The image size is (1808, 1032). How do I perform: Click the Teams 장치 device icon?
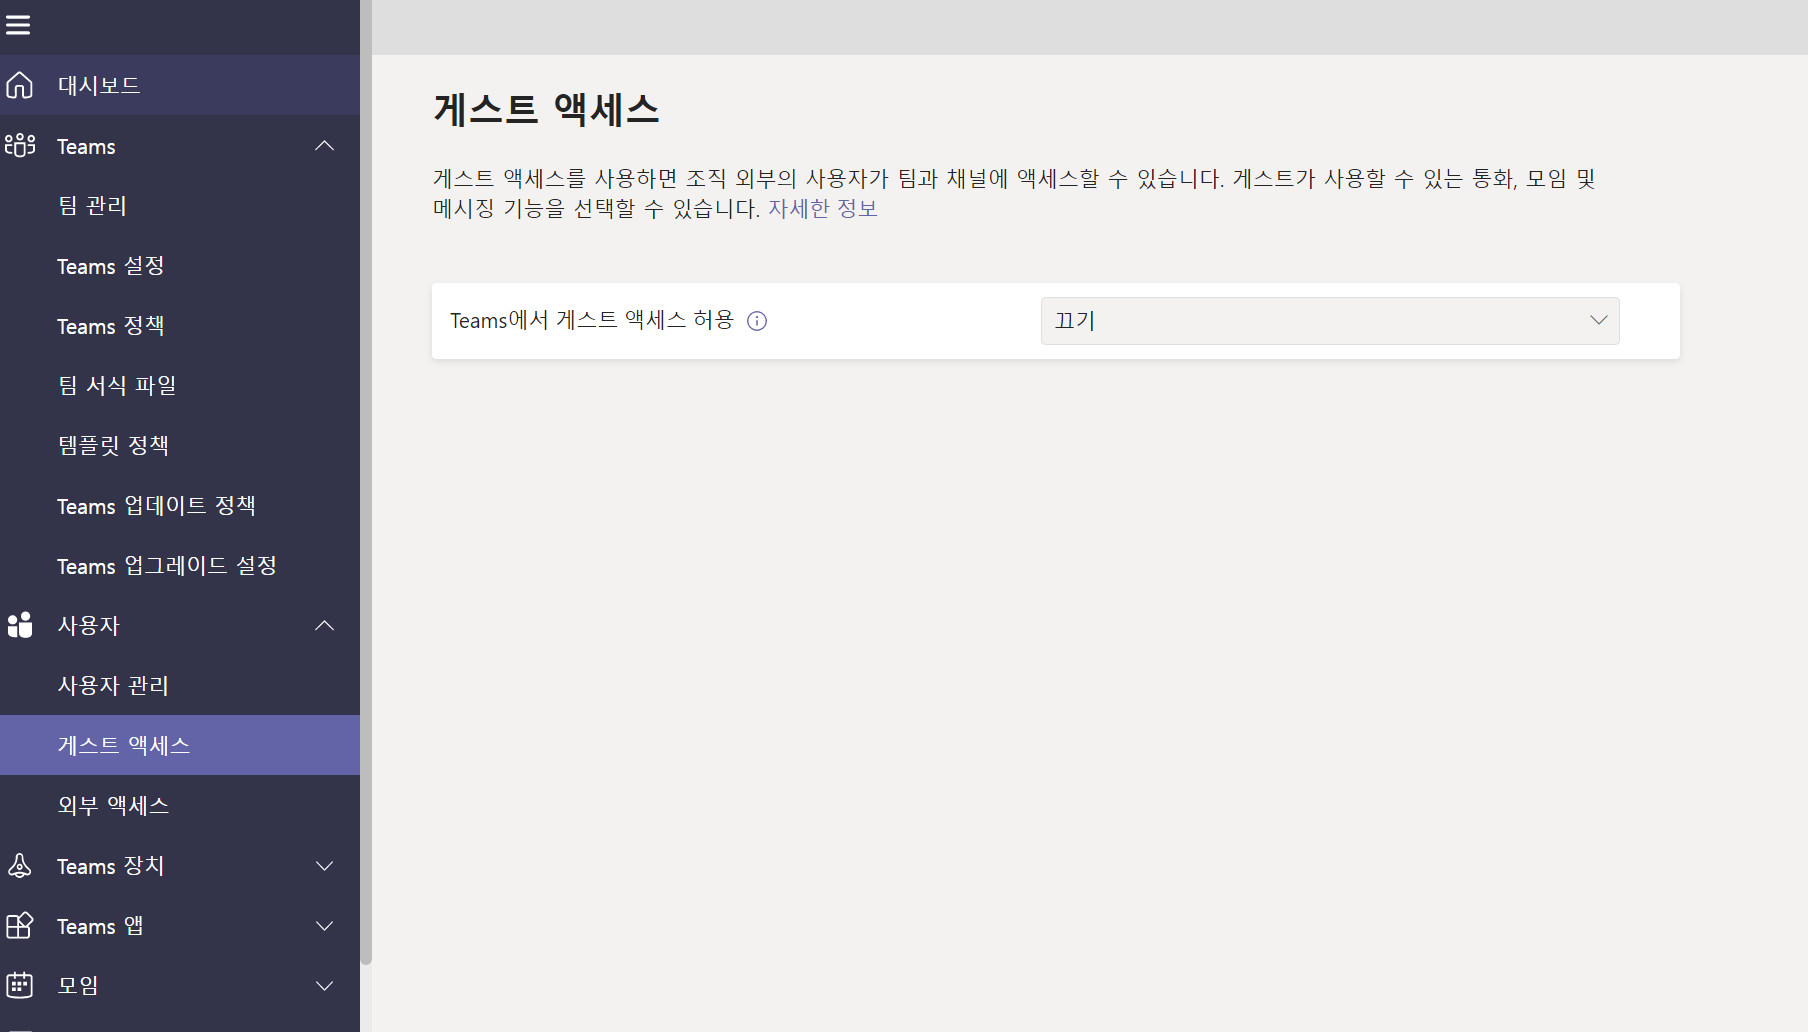click(x=20, y=866)
